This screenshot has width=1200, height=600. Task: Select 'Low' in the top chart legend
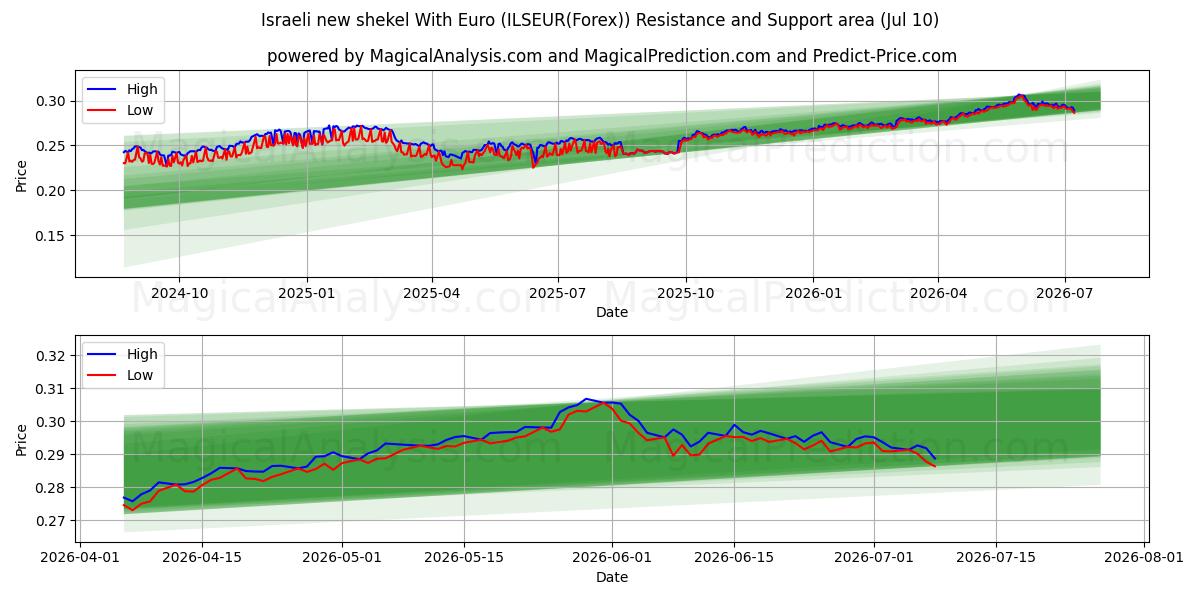[140, 110]
